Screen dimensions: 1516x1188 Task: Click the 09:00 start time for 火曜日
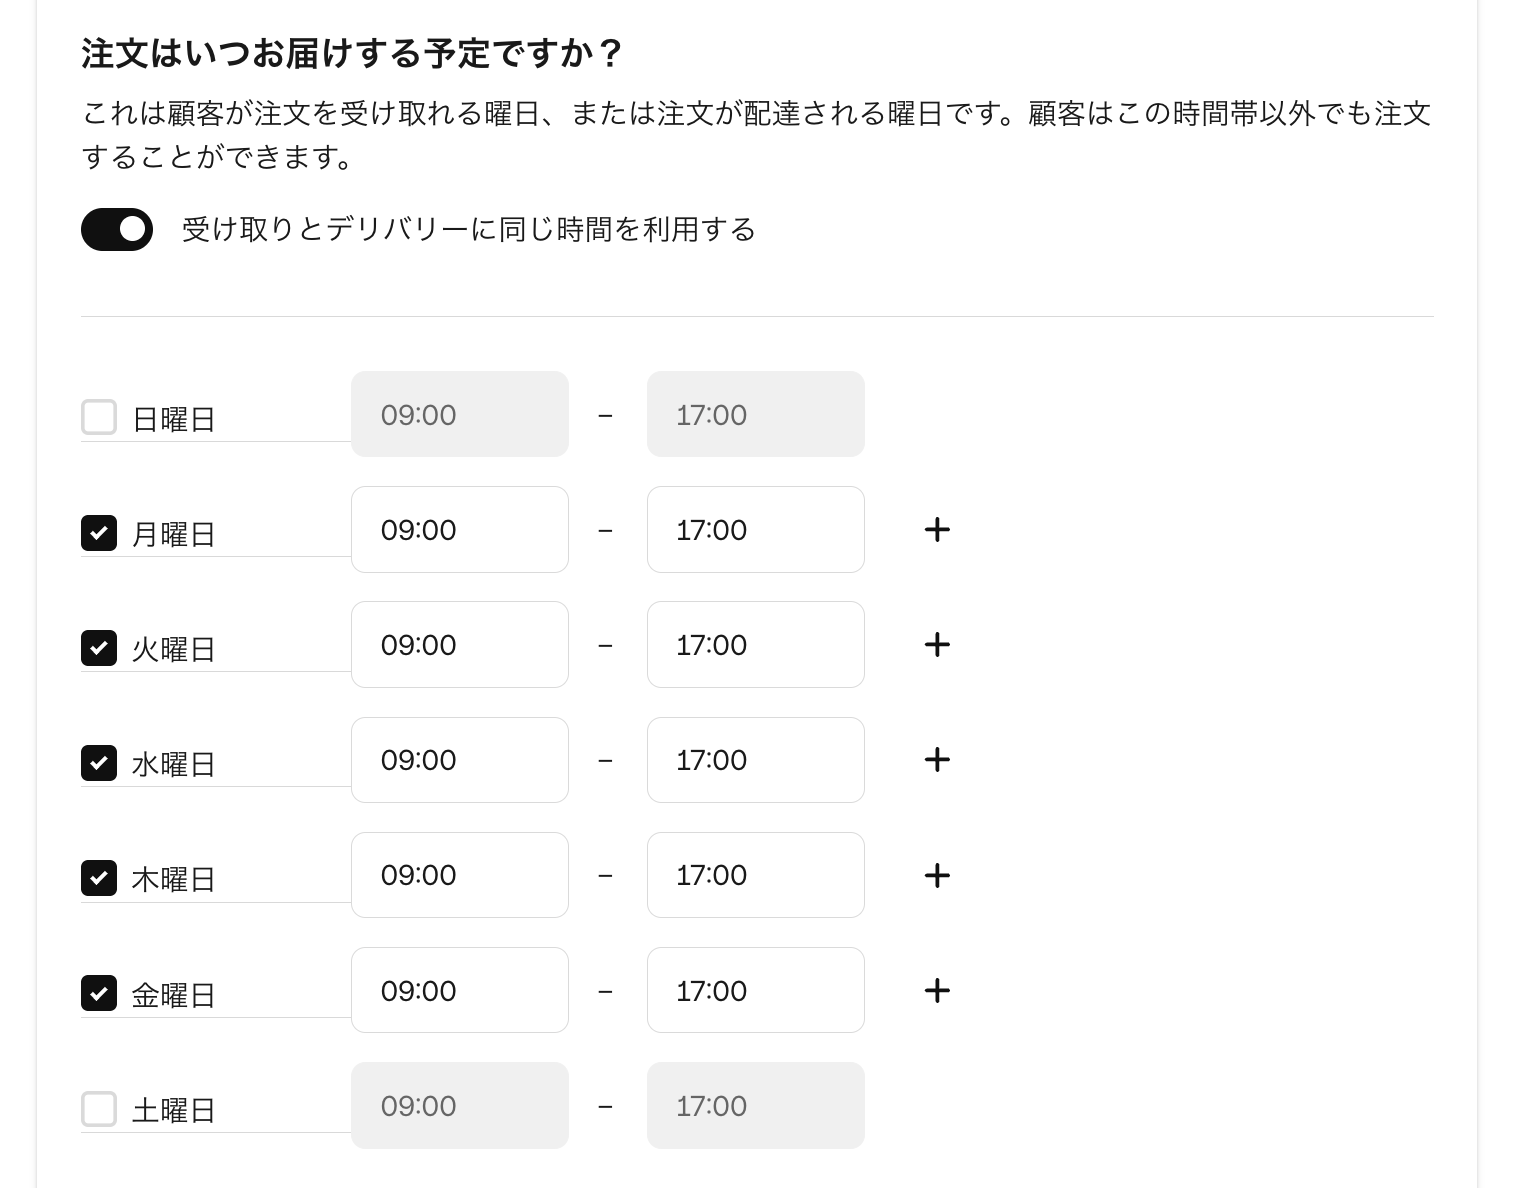pyautogui.click(x=459, y=644)
